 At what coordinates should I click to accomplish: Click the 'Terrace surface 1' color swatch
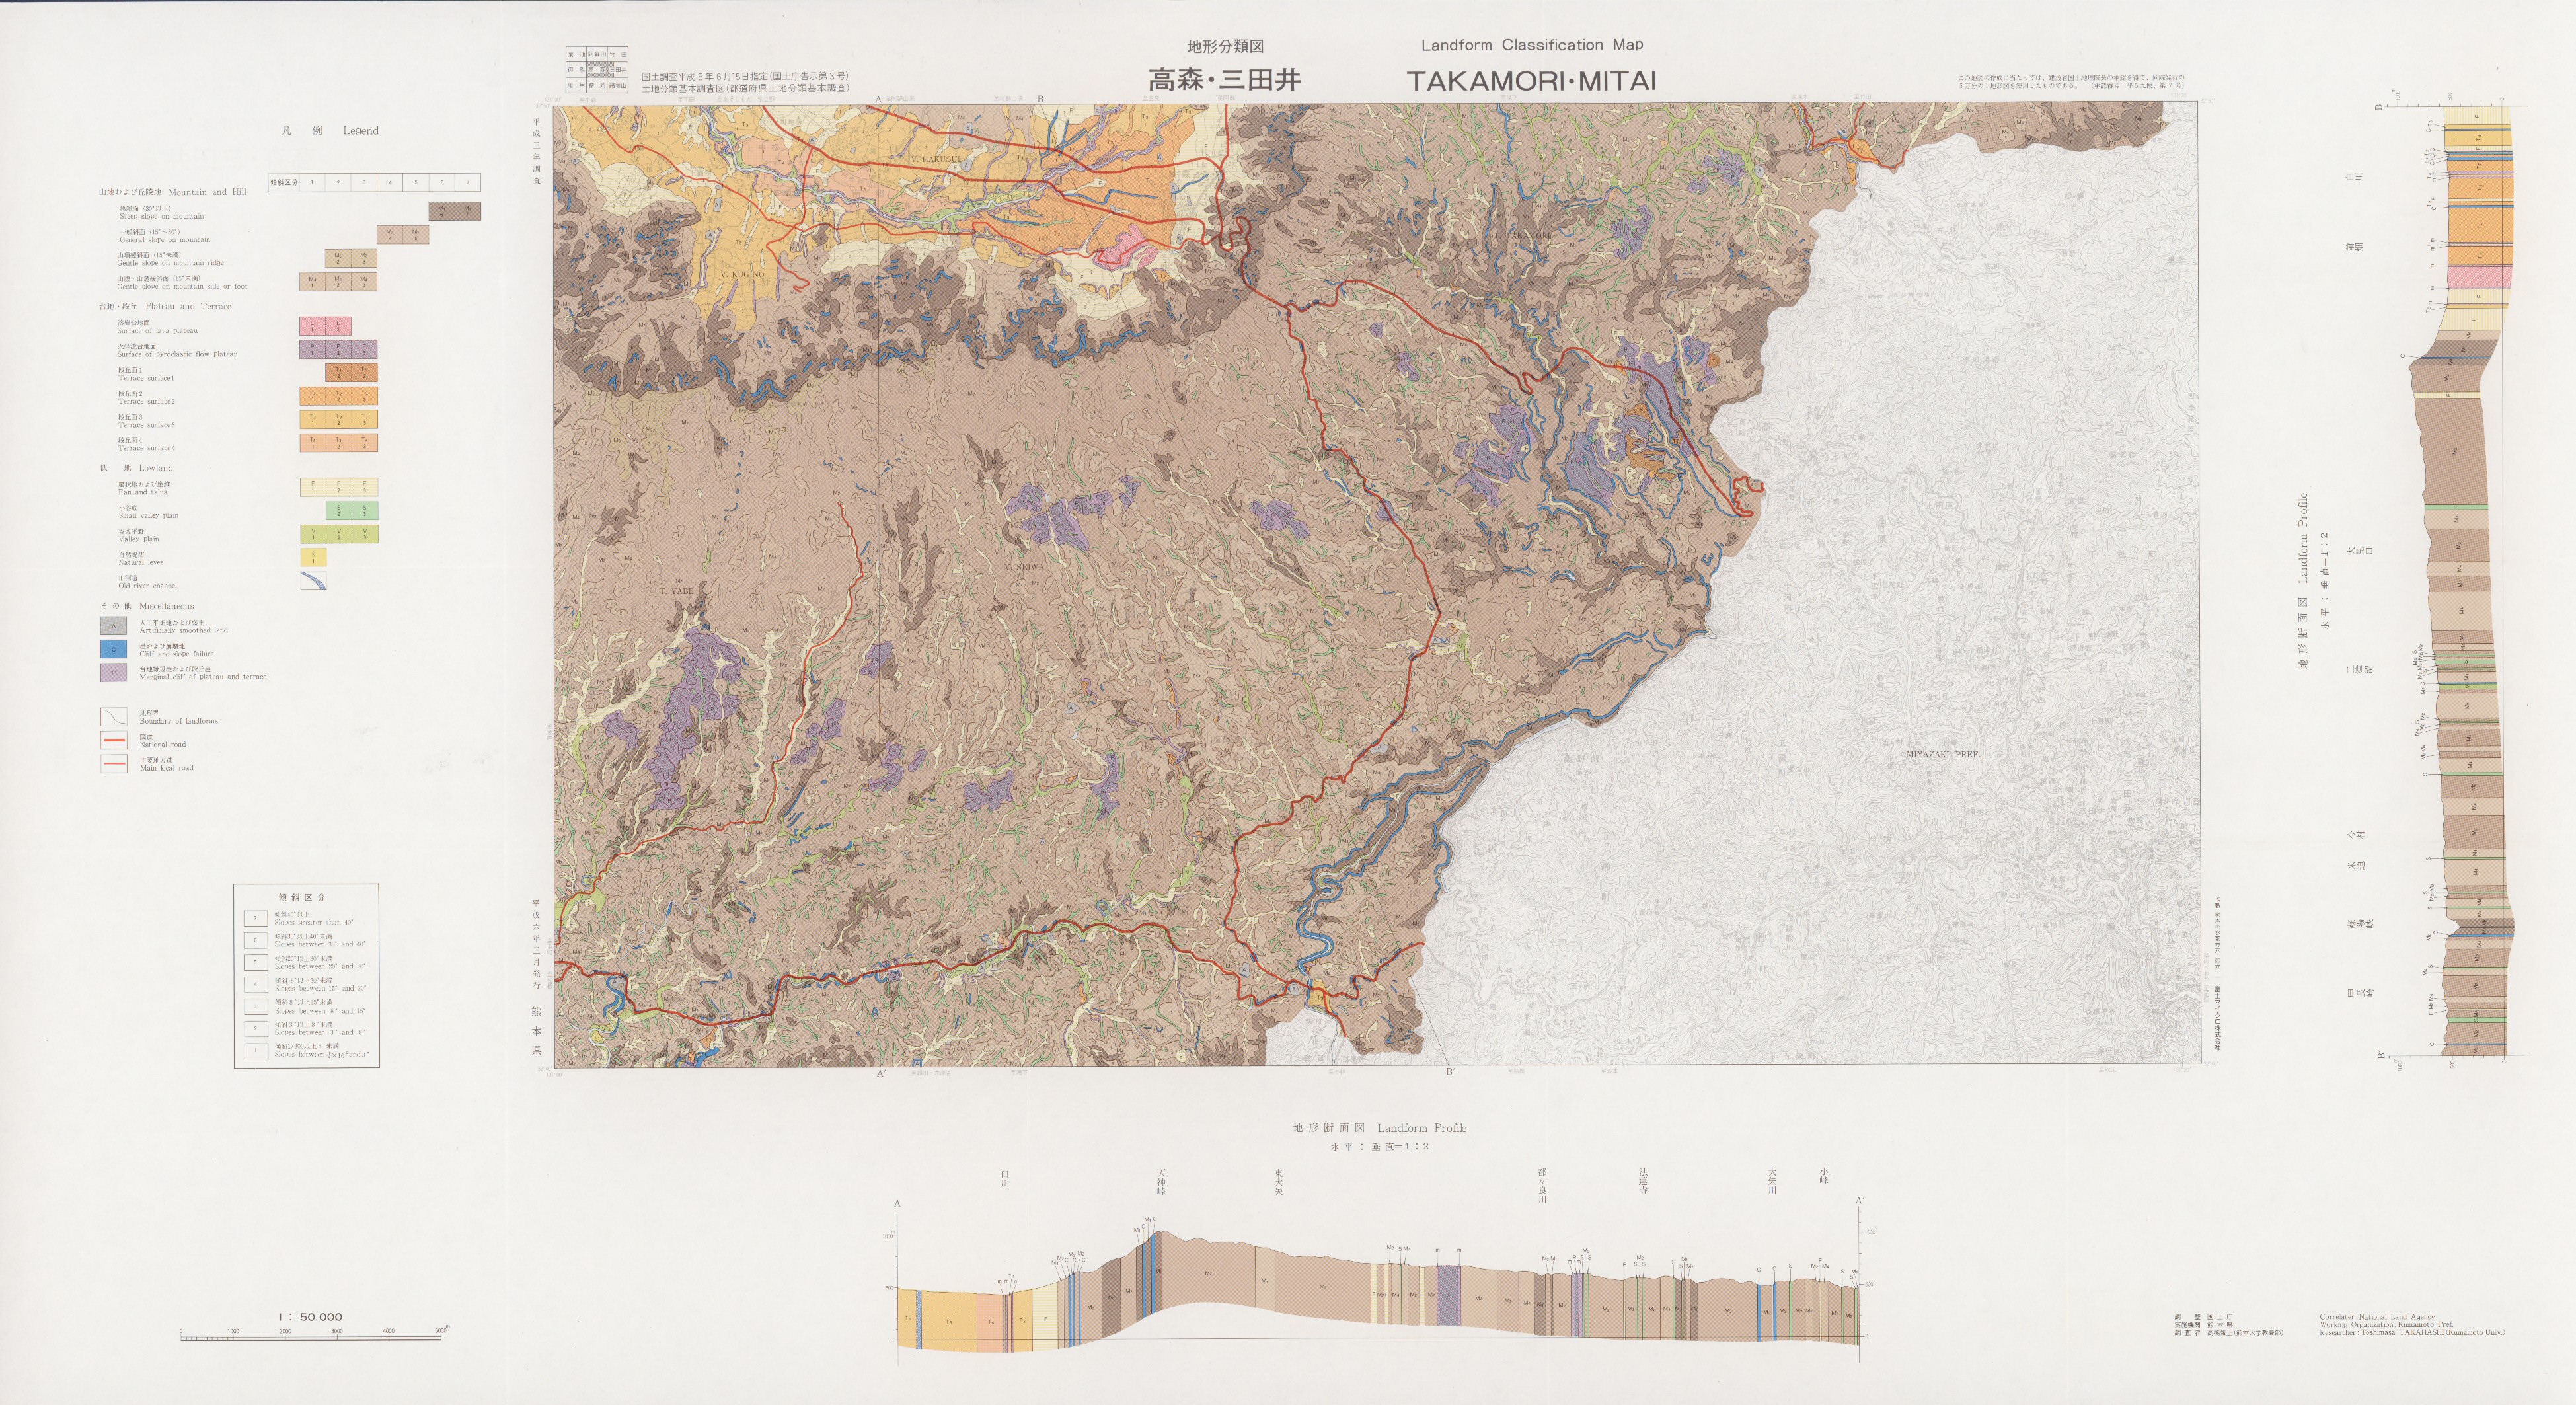(x=352, y=373)
